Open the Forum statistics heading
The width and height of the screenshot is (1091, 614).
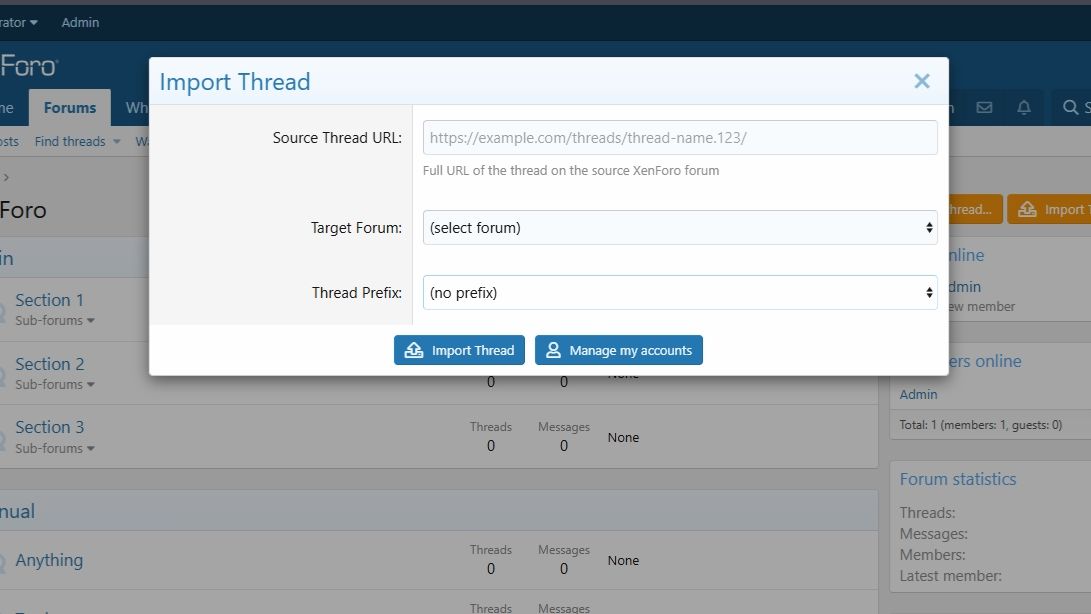pos(957,479)
